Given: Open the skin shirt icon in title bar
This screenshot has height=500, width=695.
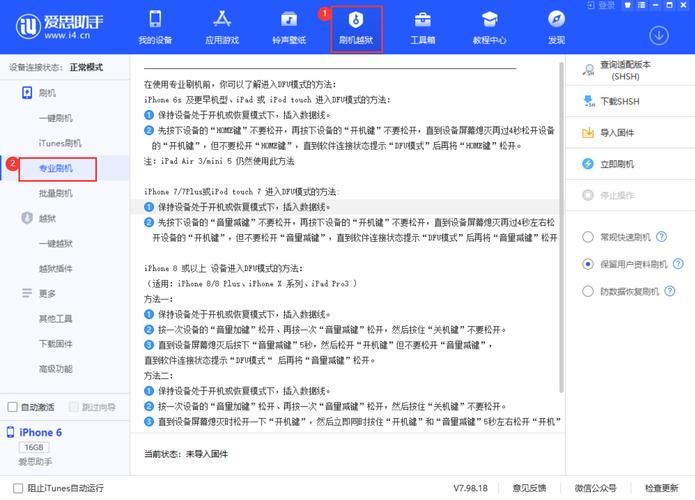Looking at the screenshot, I should pyautogui.click(x=627, y=5).
